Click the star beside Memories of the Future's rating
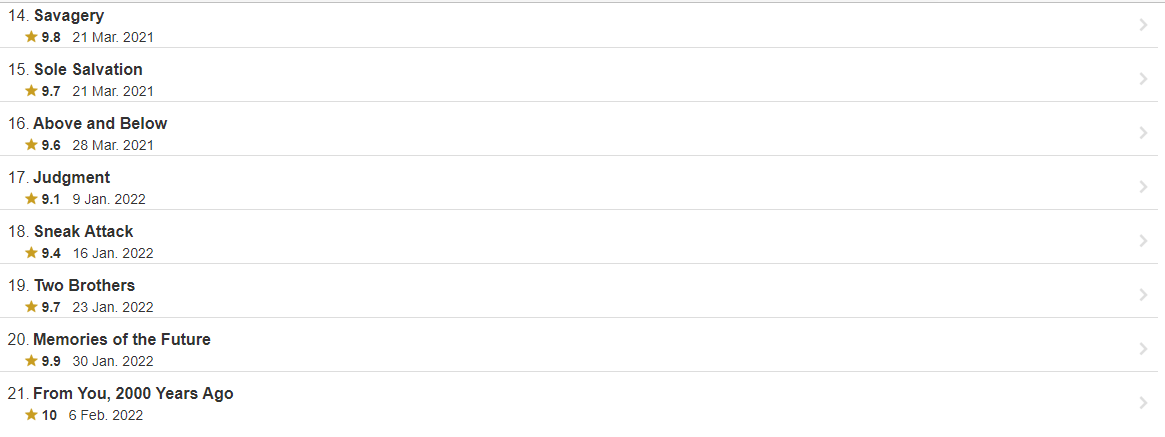This screenshot has height=437, width=1165. coord(31,361)
